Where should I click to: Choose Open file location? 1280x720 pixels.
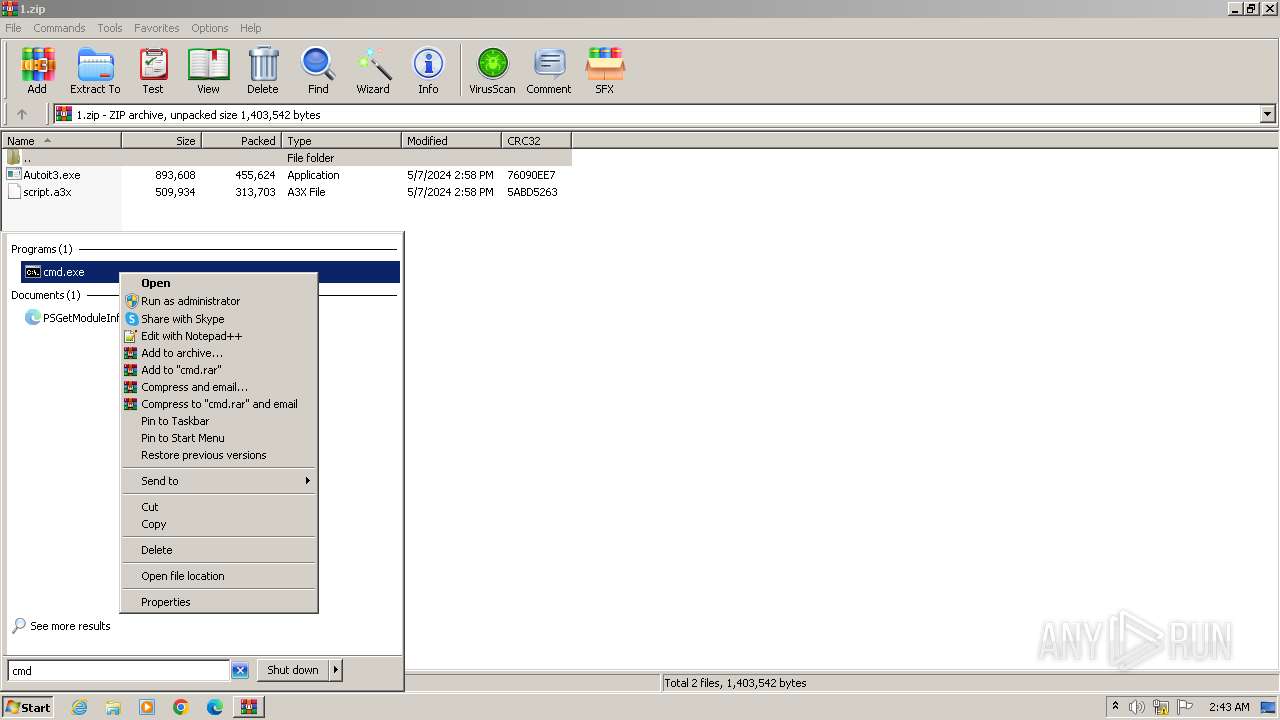[219, 576]
